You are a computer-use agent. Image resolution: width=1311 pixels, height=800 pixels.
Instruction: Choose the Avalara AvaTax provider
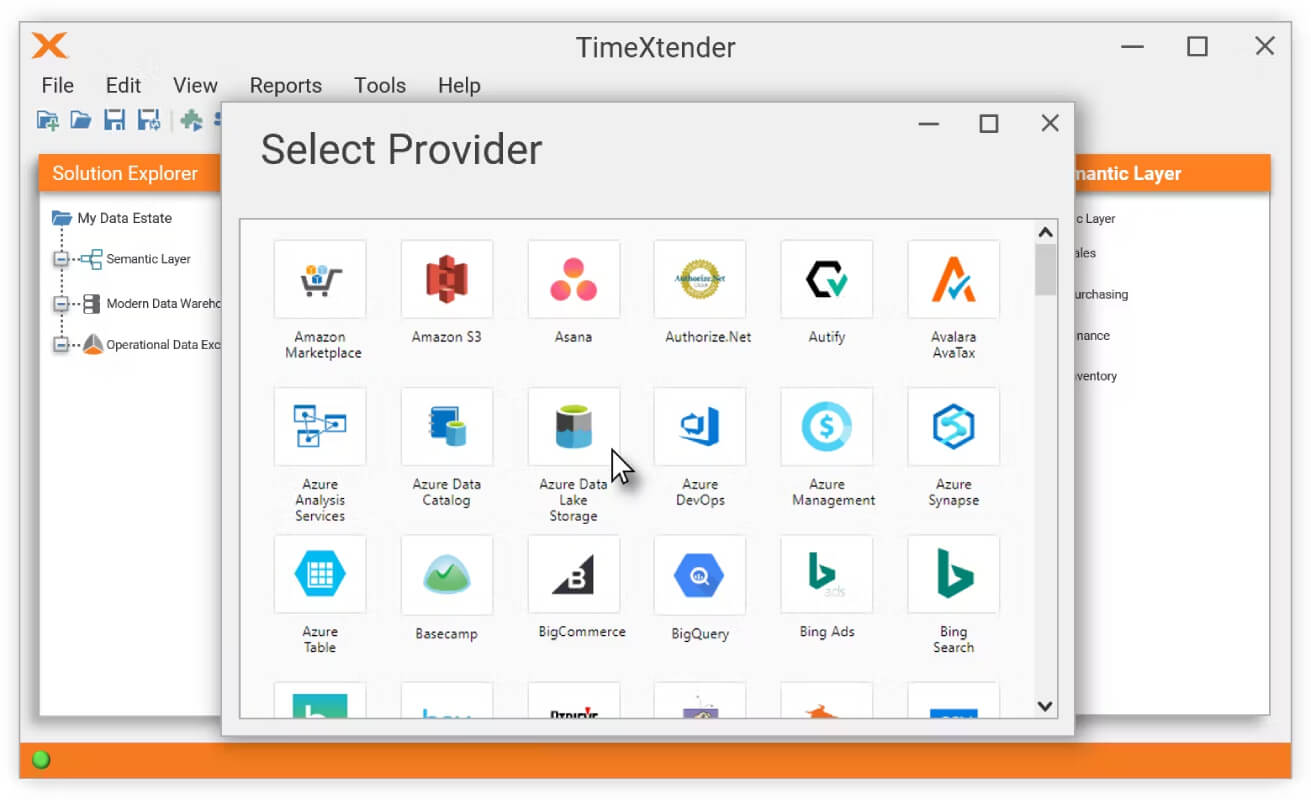coord(954,279)
